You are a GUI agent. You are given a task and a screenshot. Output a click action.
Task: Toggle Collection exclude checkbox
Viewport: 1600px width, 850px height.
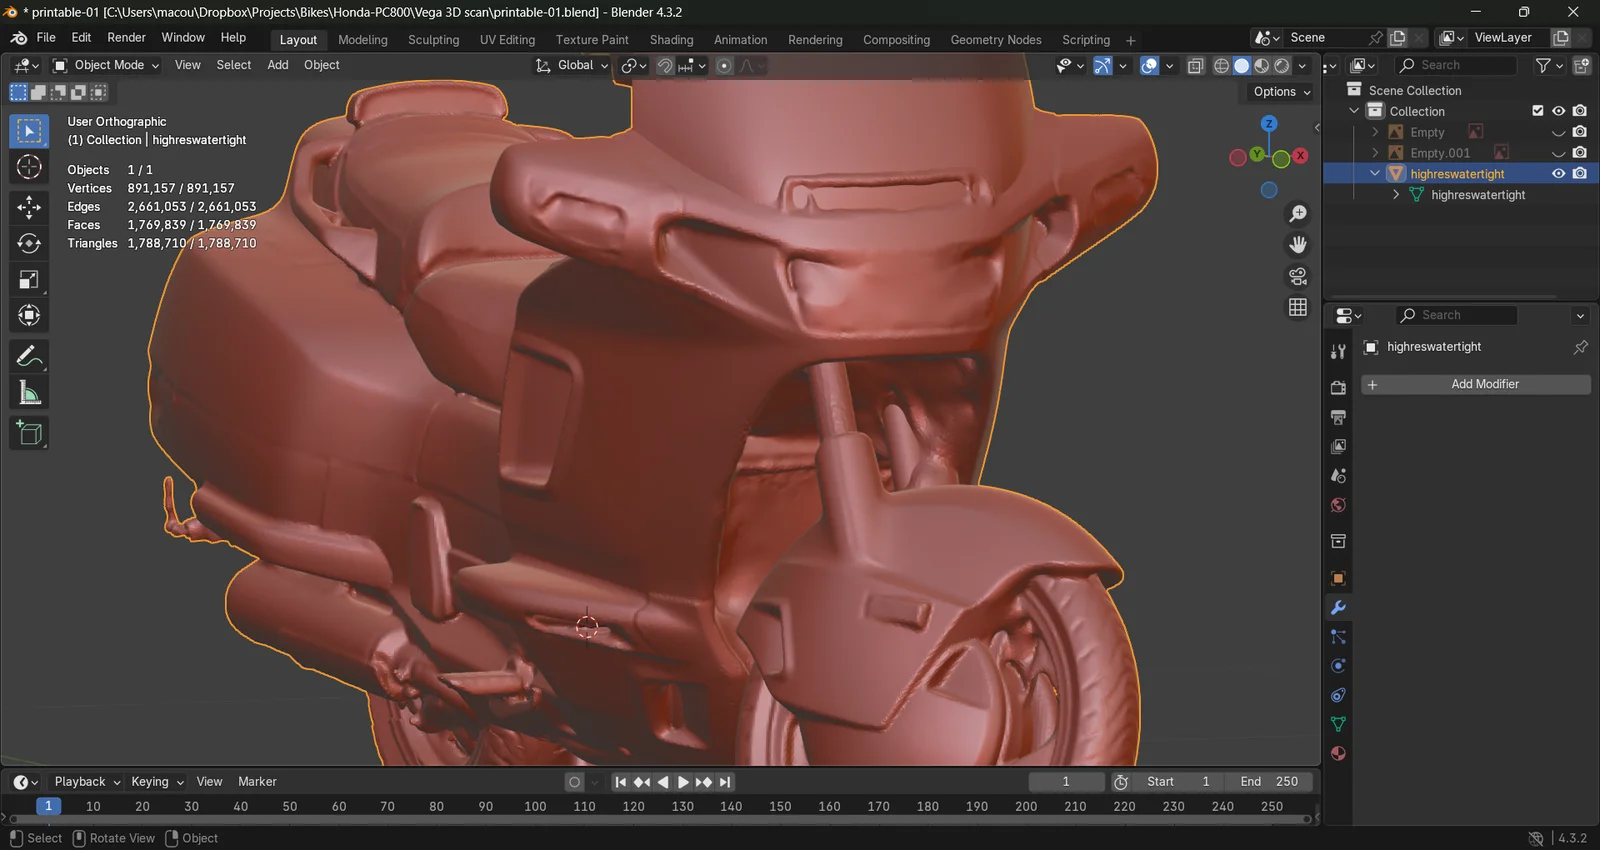click(1538, 111)
